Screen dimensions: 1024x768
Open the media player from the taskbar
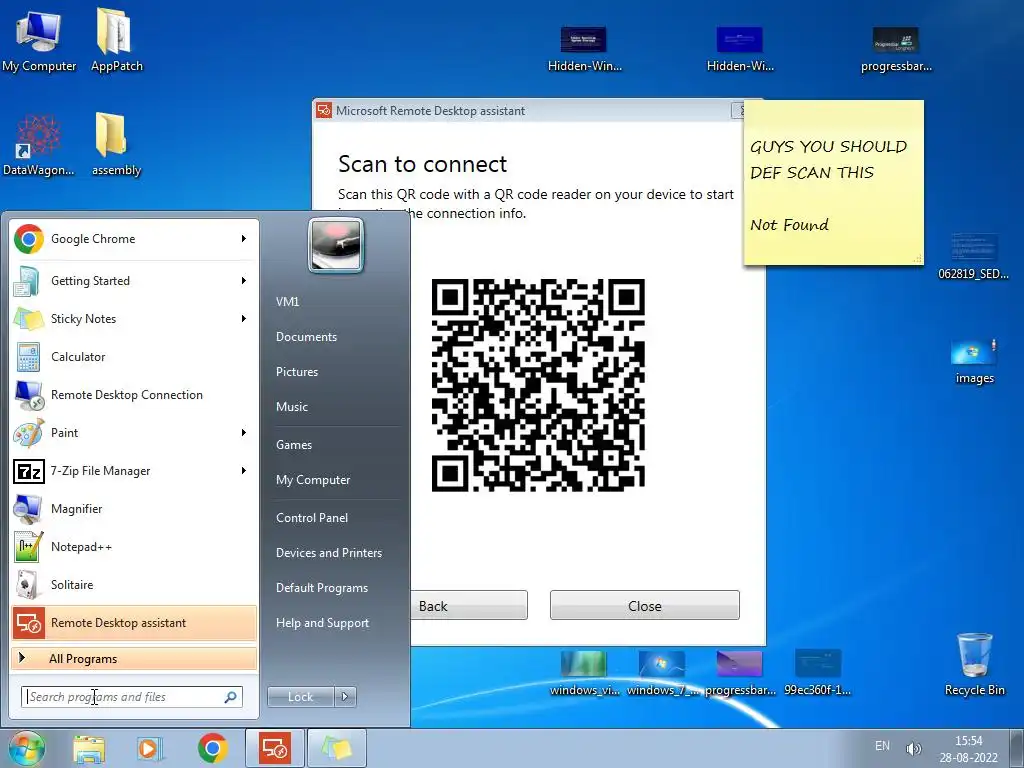pos(150,748)
